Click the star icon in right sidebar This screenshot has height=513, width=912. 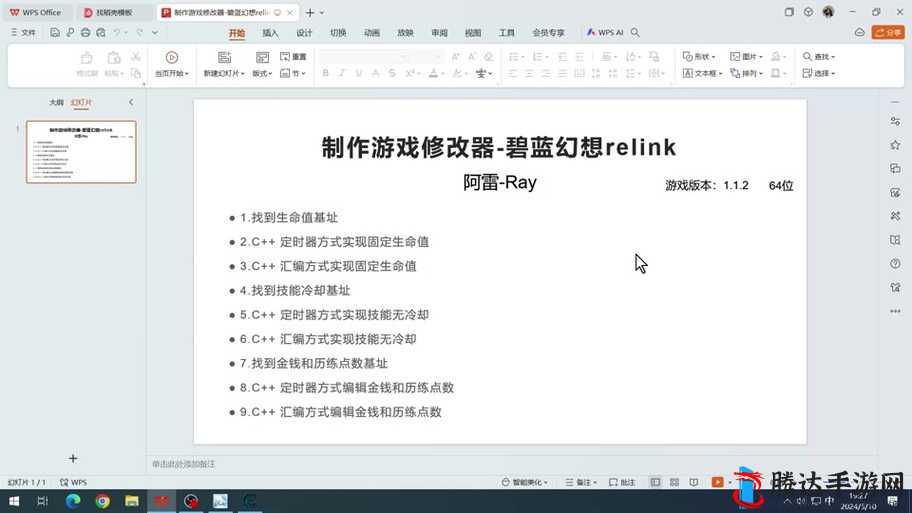[x=895, y=145]
